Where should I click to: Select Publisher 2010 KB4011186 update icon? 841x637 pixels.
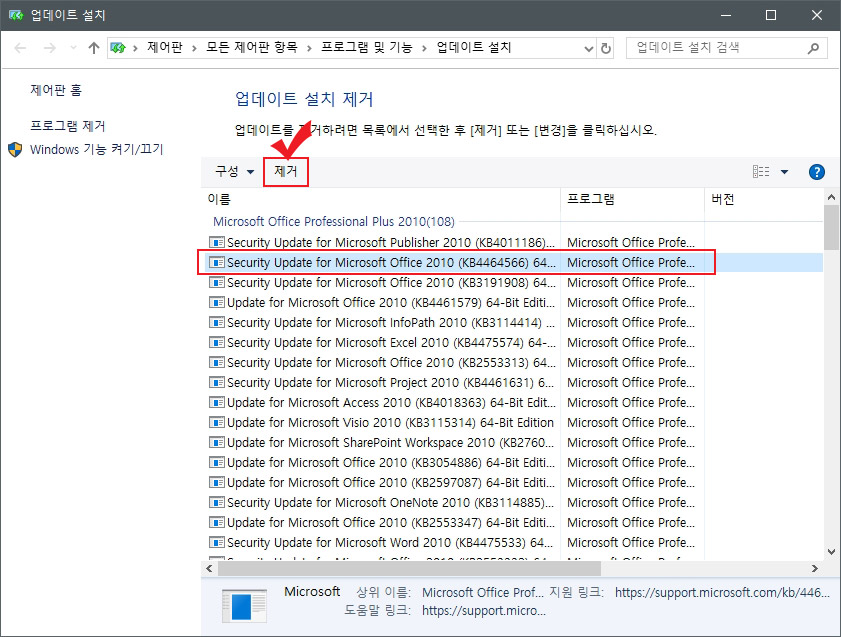(x=217, y=242)
